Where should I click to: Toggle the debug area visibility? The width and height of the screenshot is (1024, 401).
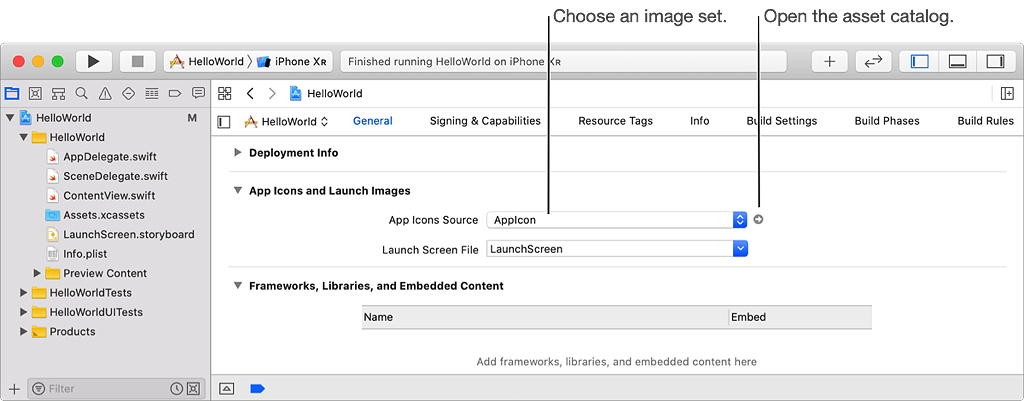point(957,61)
